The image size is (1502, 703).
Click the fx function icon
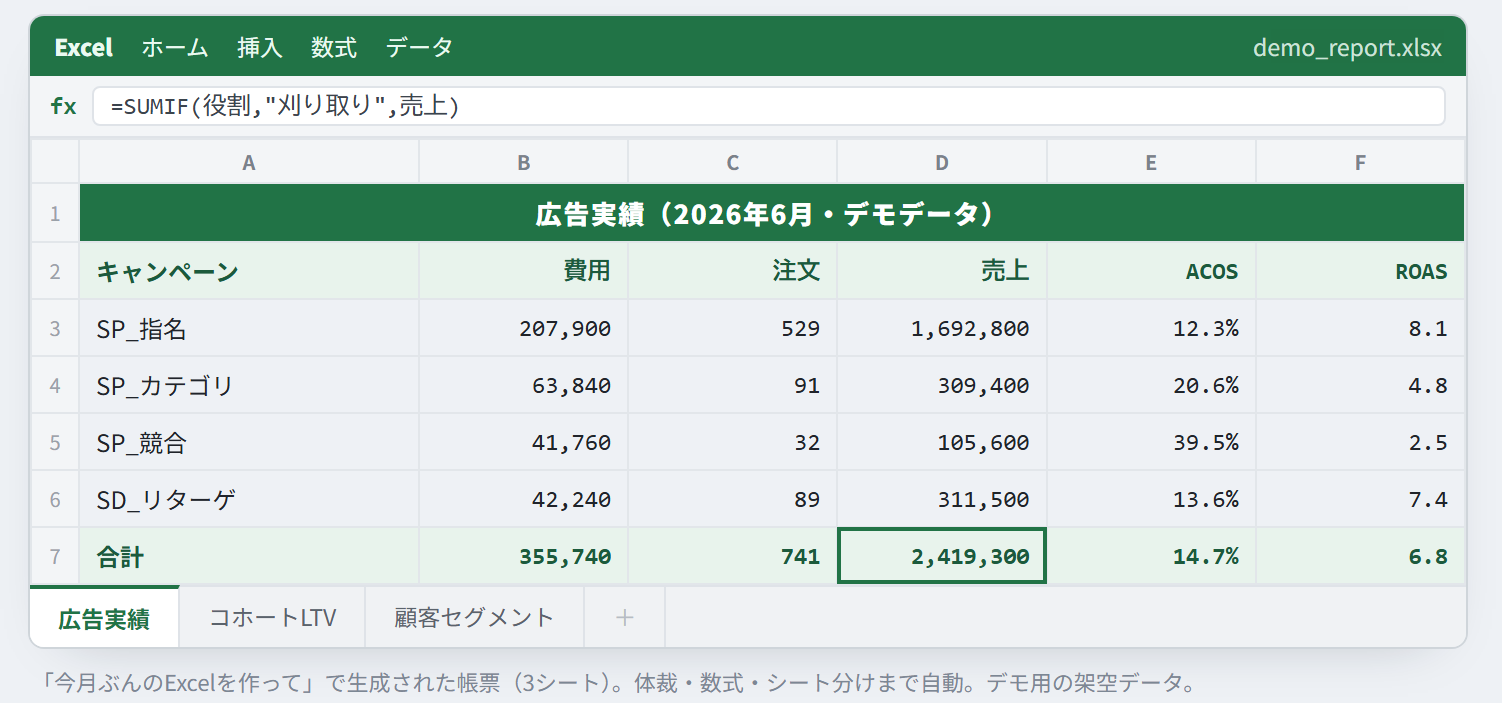pos(63,106)
